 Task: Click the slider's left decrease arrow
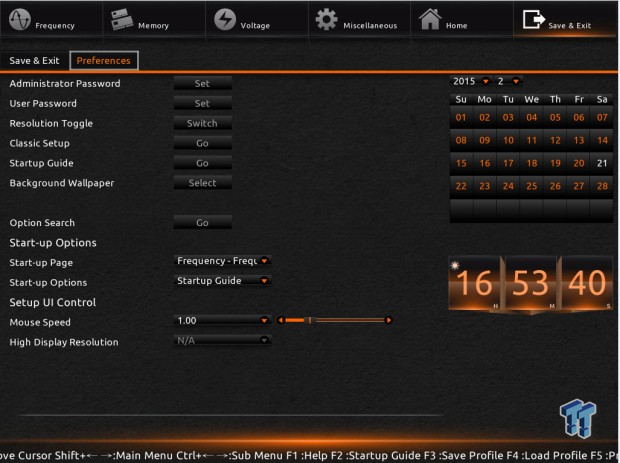click(x=280, y=320)
